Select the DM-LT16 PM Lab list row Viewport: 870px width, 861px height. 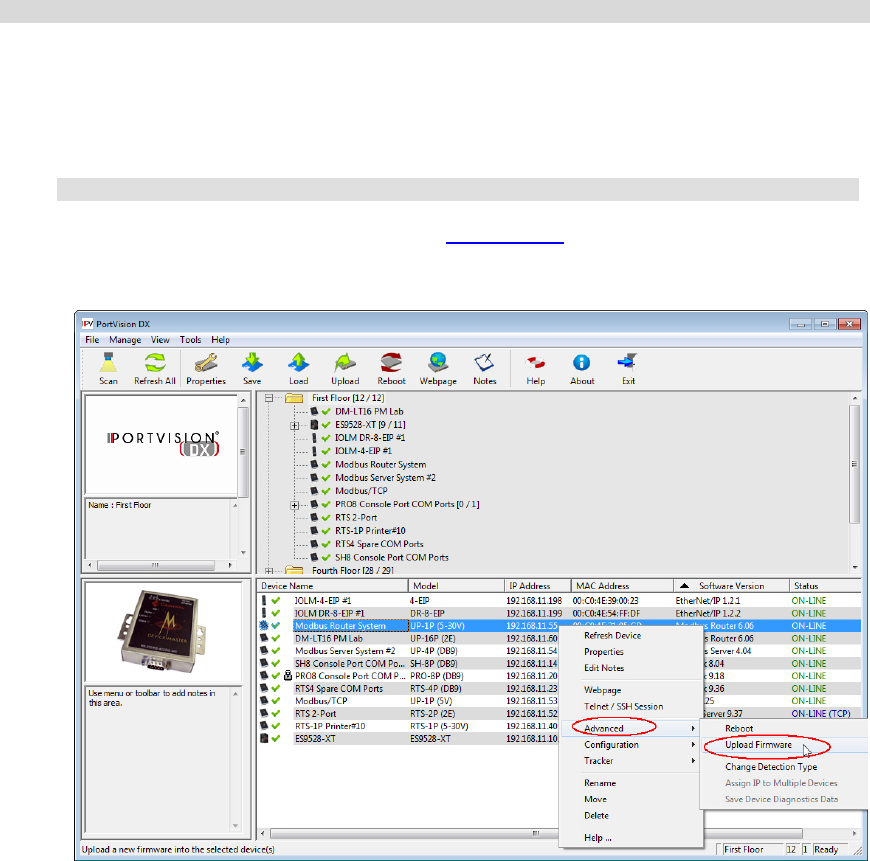pyautogui.click(x=559, y=638)
